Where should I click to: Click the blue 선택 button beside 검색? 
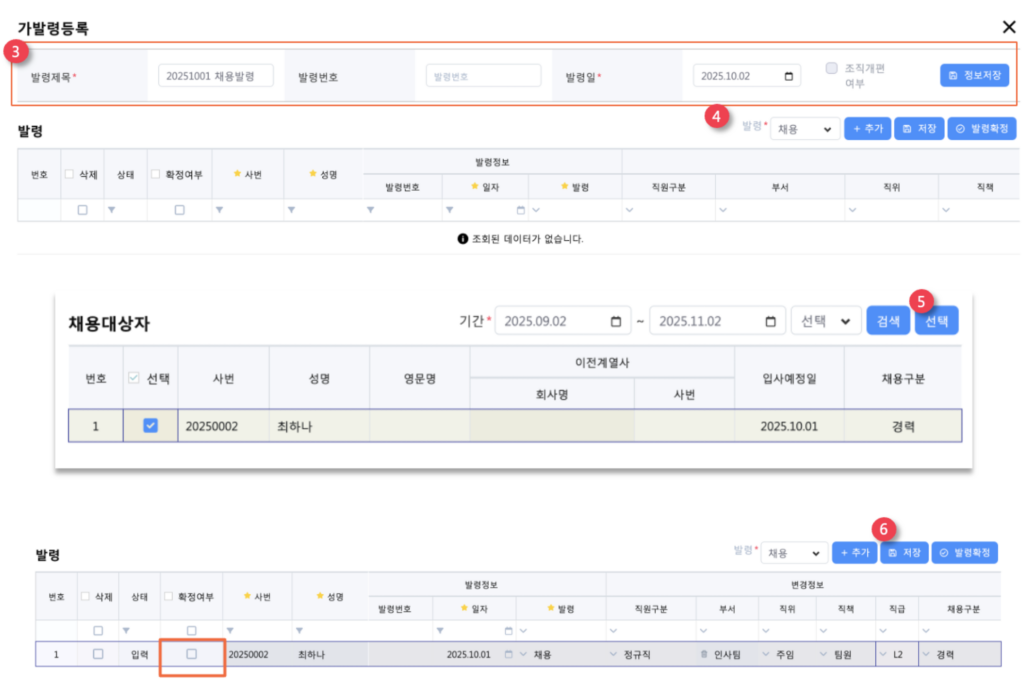(936, 321)
